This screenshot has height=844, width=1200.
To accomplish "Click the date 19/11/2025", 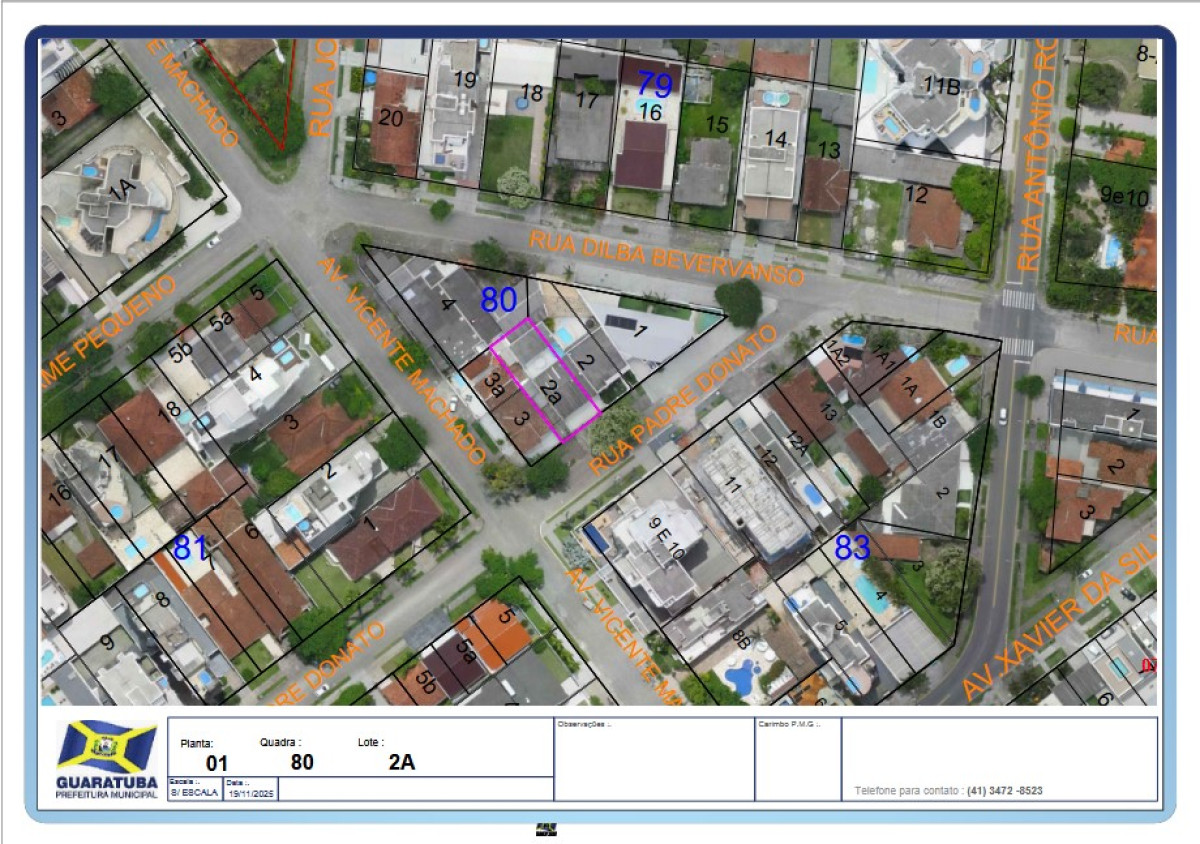I will [250, 792].
